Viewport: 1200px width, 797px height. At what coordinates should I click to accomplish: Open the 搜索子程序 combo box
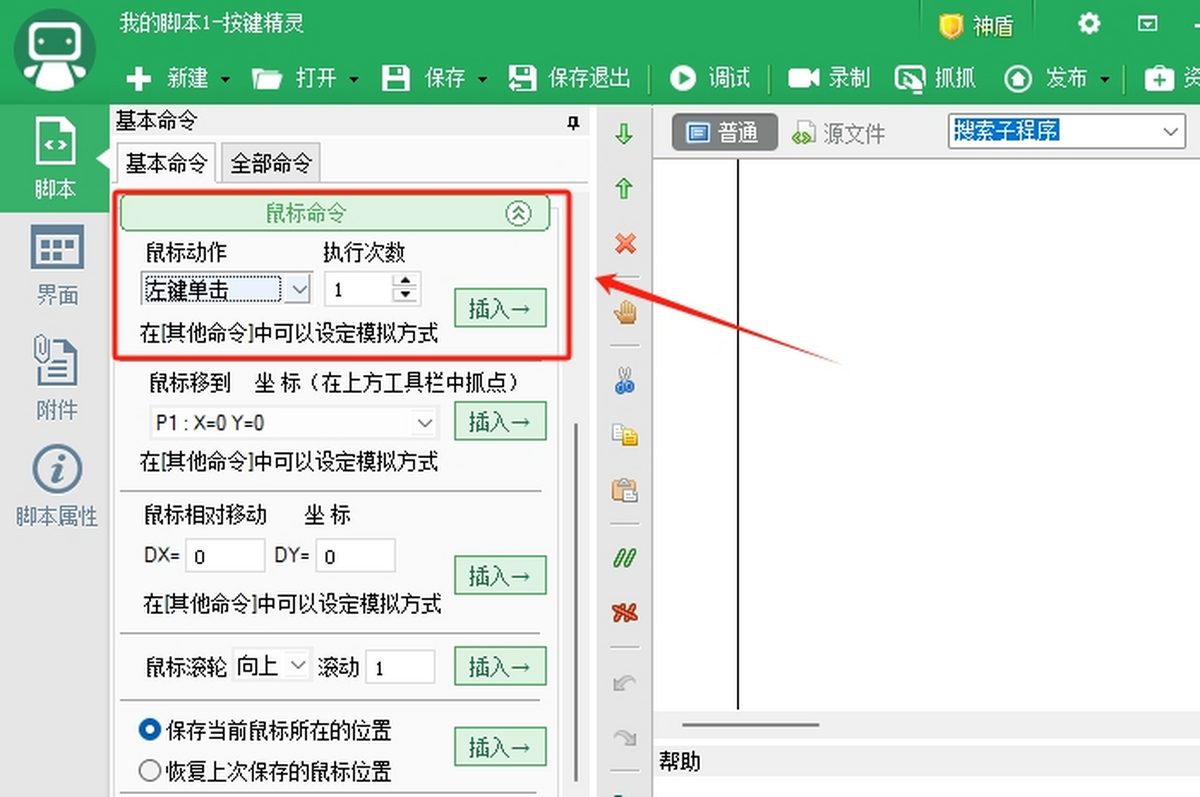[x=1066, y=131]
